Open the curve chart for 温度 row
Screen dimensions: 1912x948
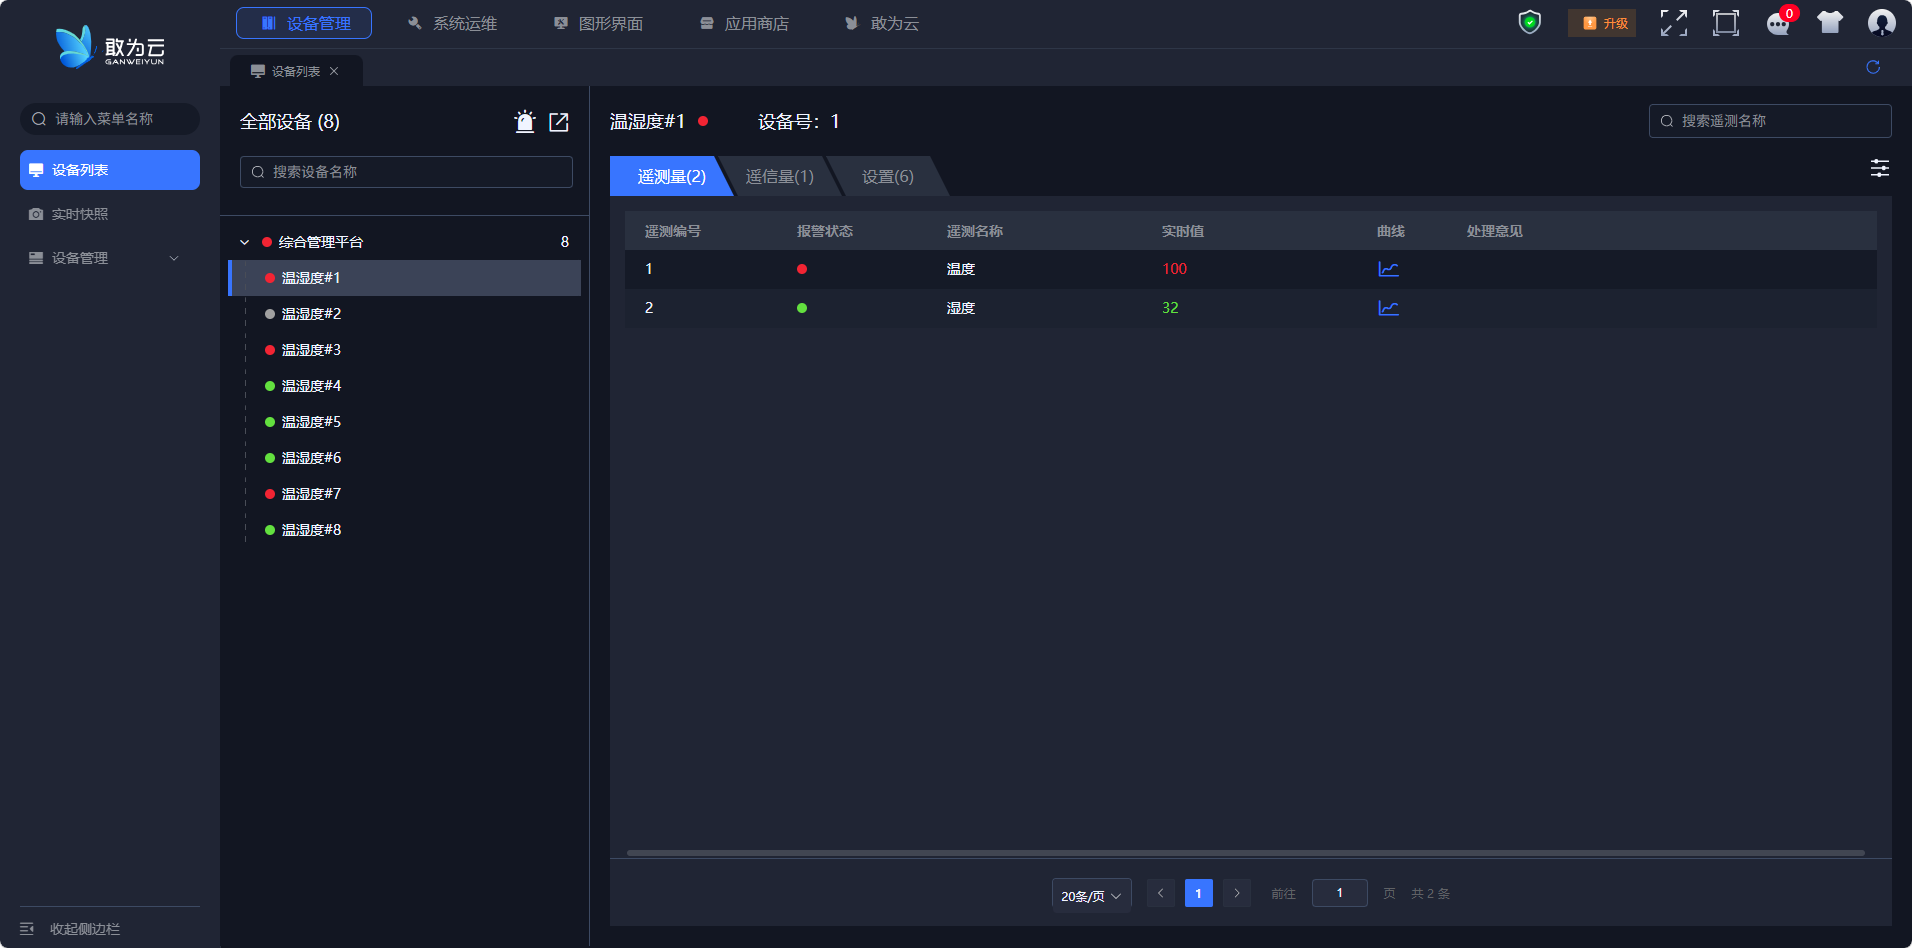point(1388,269)
